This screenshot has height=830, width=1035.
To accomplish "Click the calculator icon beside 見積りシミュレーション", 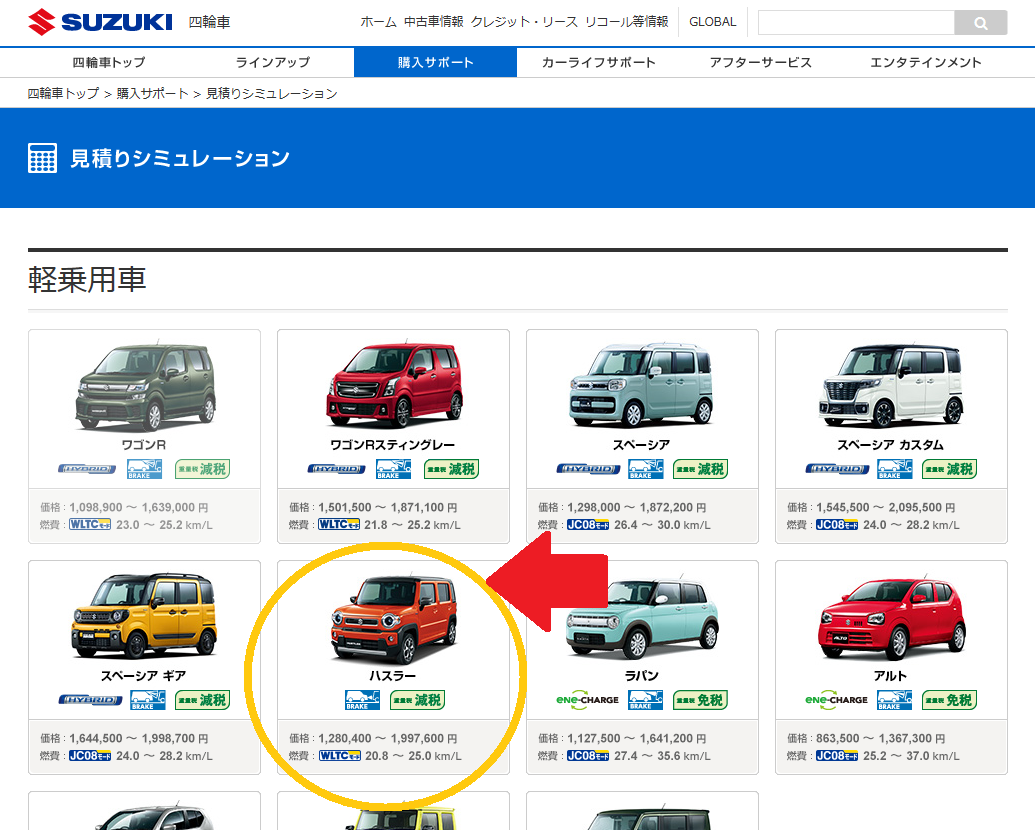I will [x=42, y=158].
